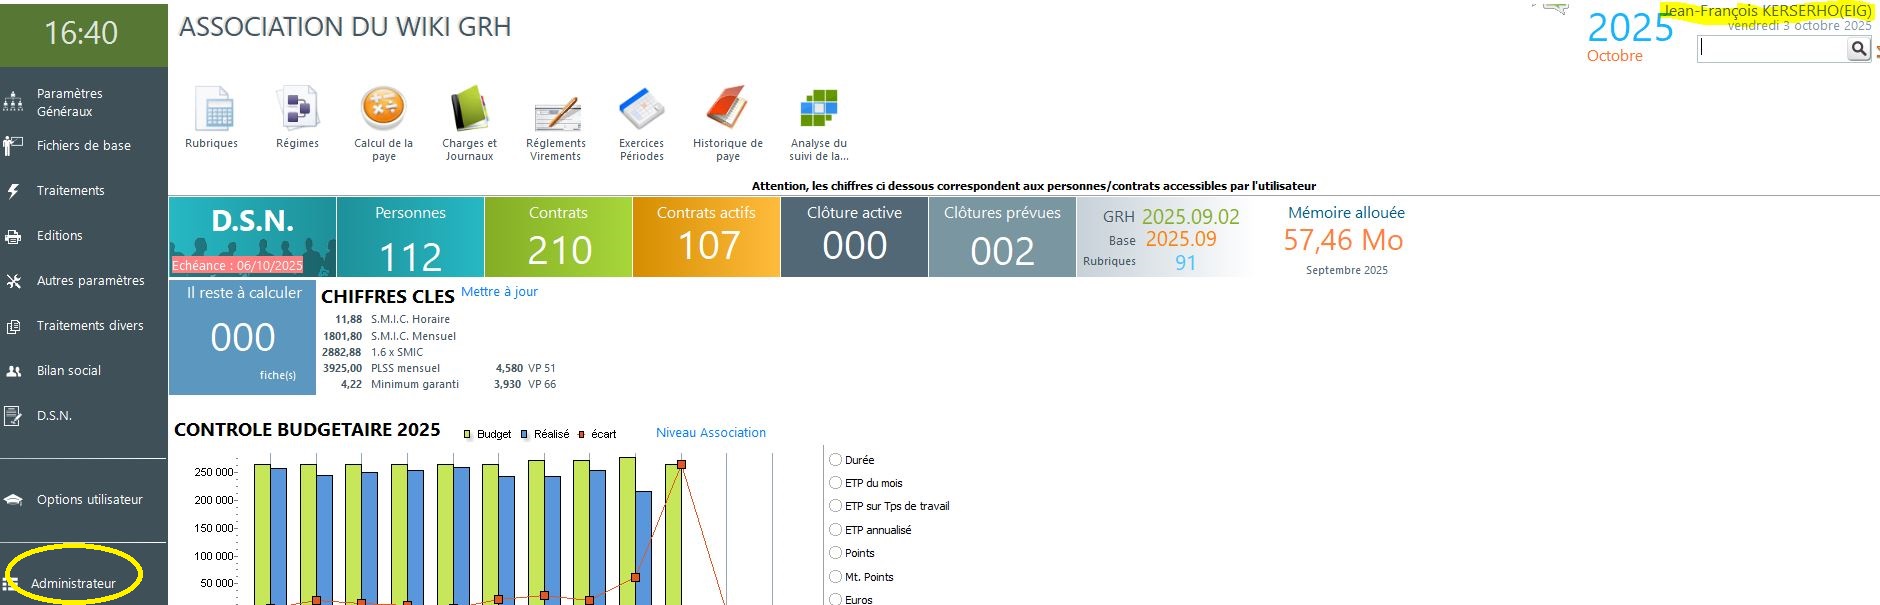Open the Régimes icon
The width and height of the screenshot is (1880, 605).
click(x=297, y=110)
